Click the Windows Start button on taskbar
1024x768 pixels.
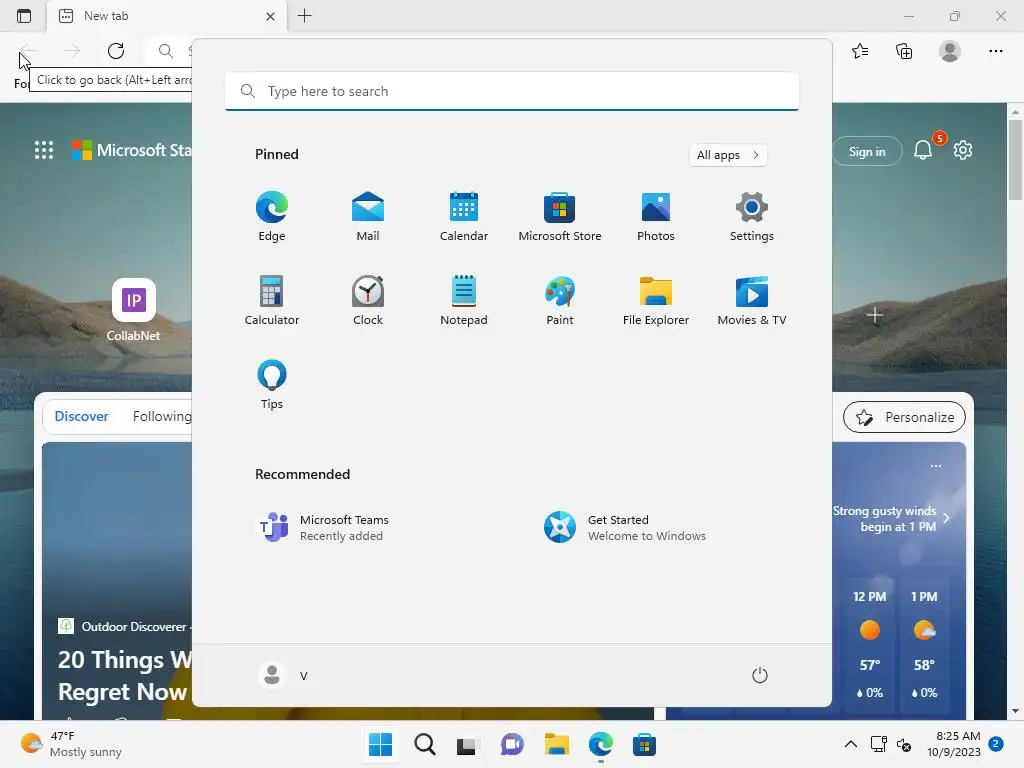coord(380,744)
